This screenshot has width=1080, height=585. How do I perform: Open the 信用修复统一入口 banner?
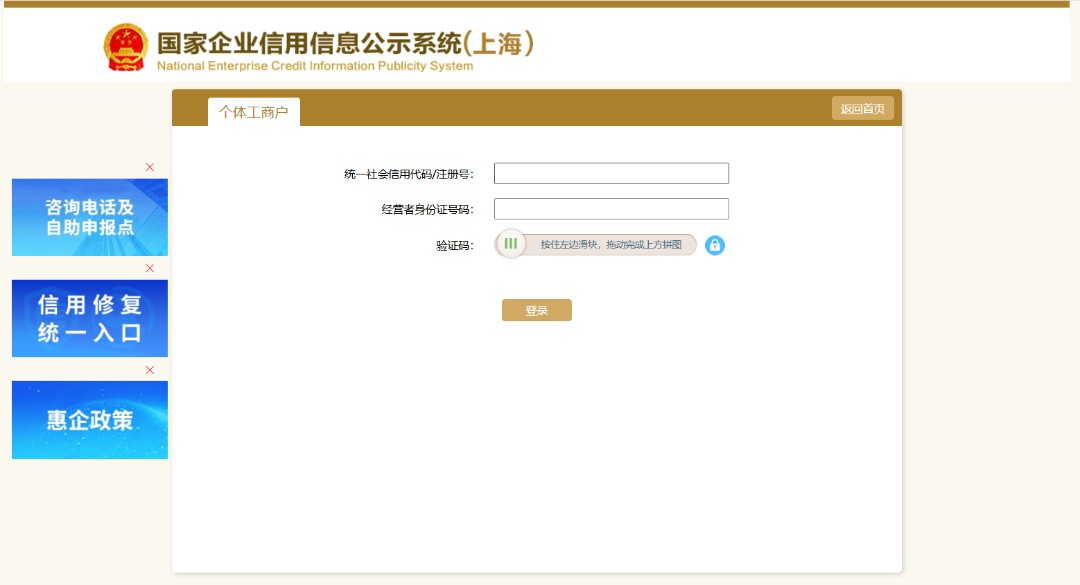(90, 318)
